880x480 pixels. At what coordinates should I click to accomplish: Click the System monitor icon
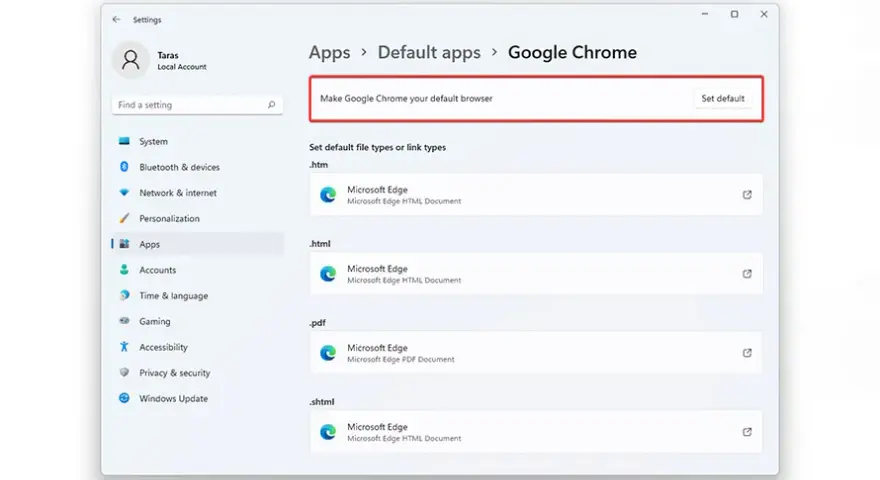pyautogui.click(x=124, y=141)
